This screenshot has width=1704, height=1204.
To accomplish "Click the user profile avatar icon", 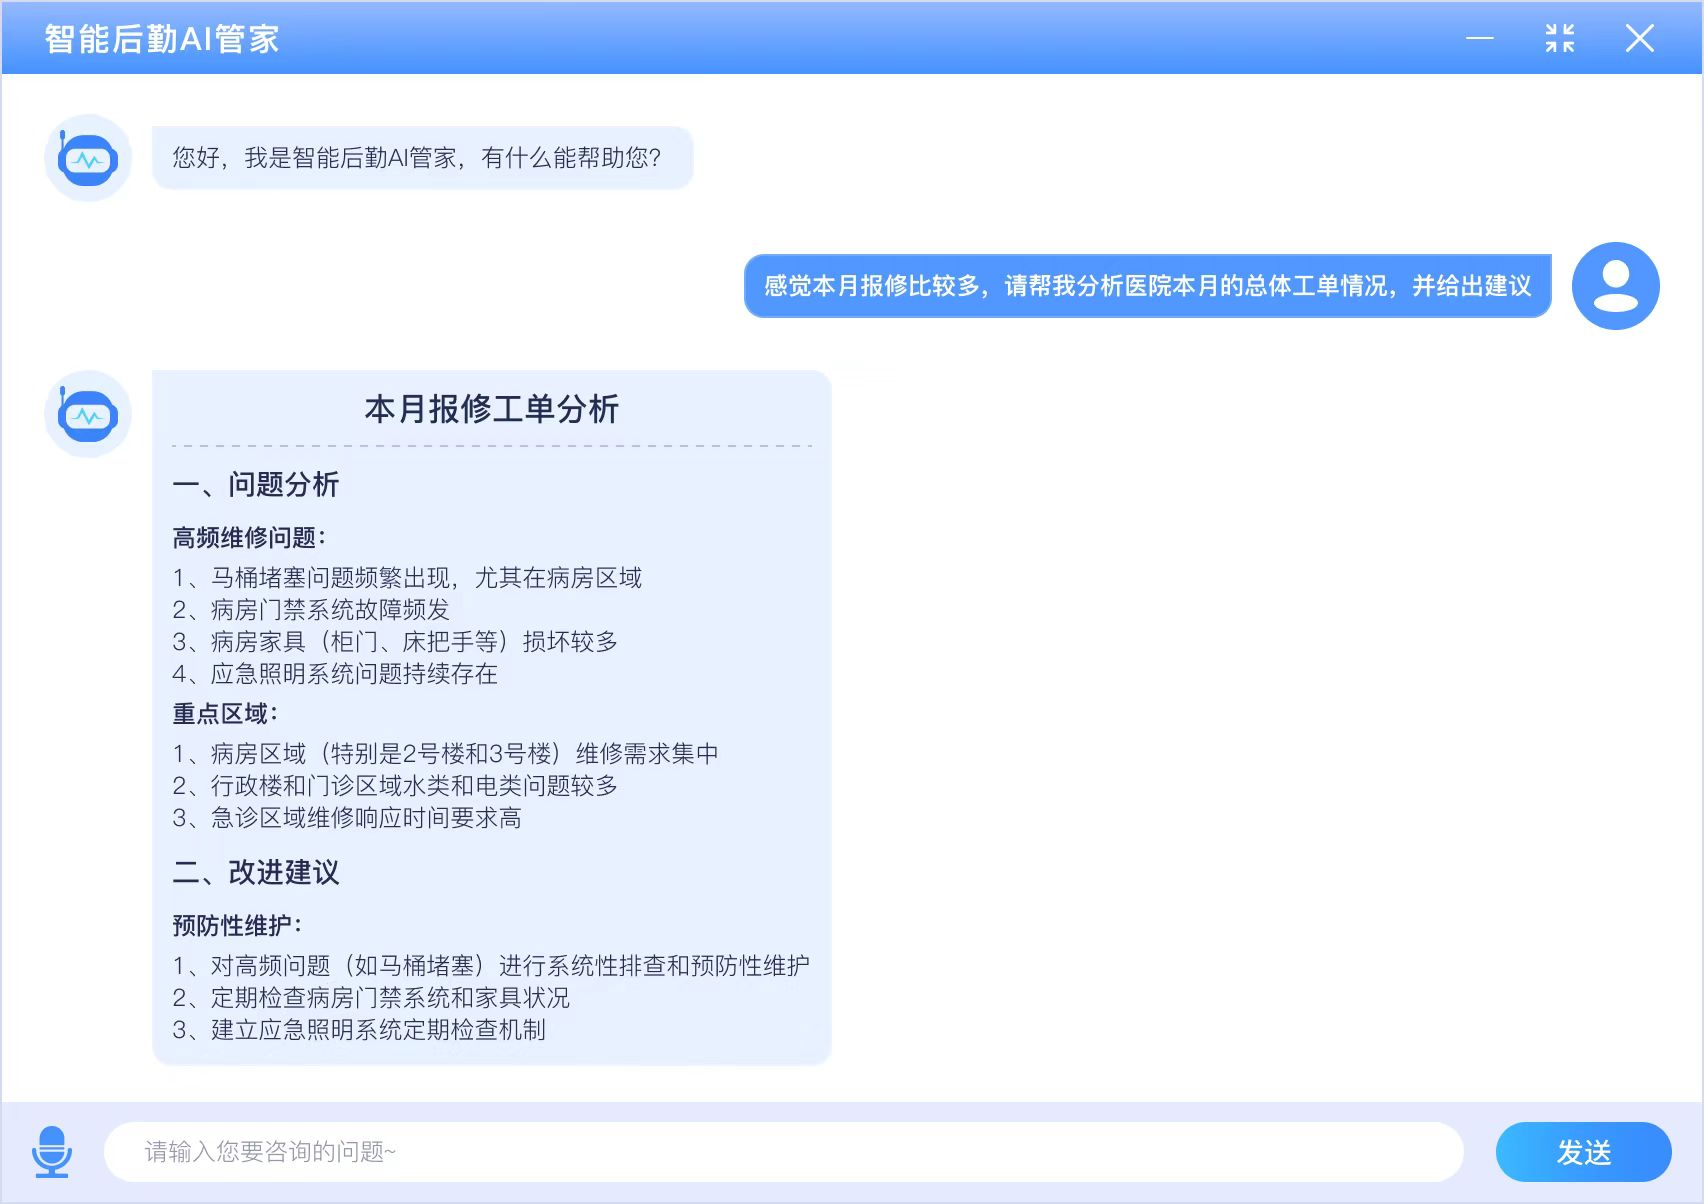I will click(1614, 286).
